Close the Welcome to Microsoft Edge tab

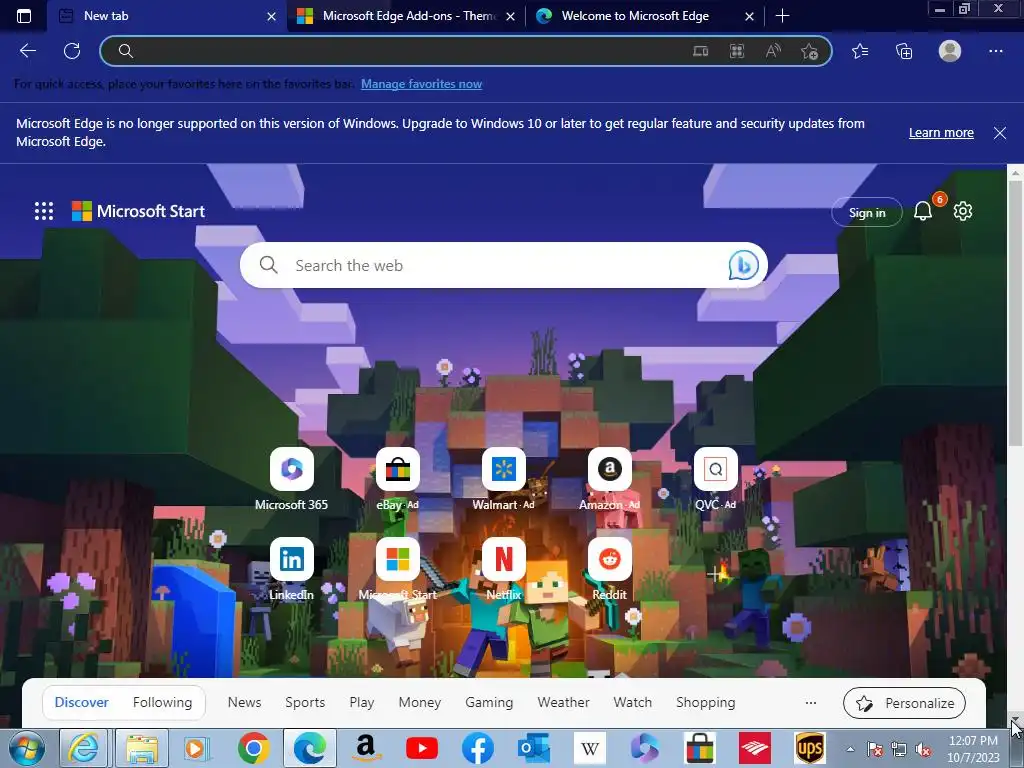click(750, 16)
